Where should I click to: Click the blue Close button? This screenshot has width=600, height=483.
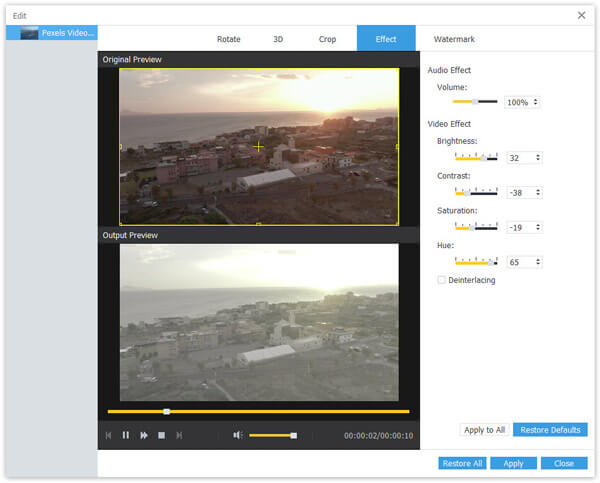point(564,463)
